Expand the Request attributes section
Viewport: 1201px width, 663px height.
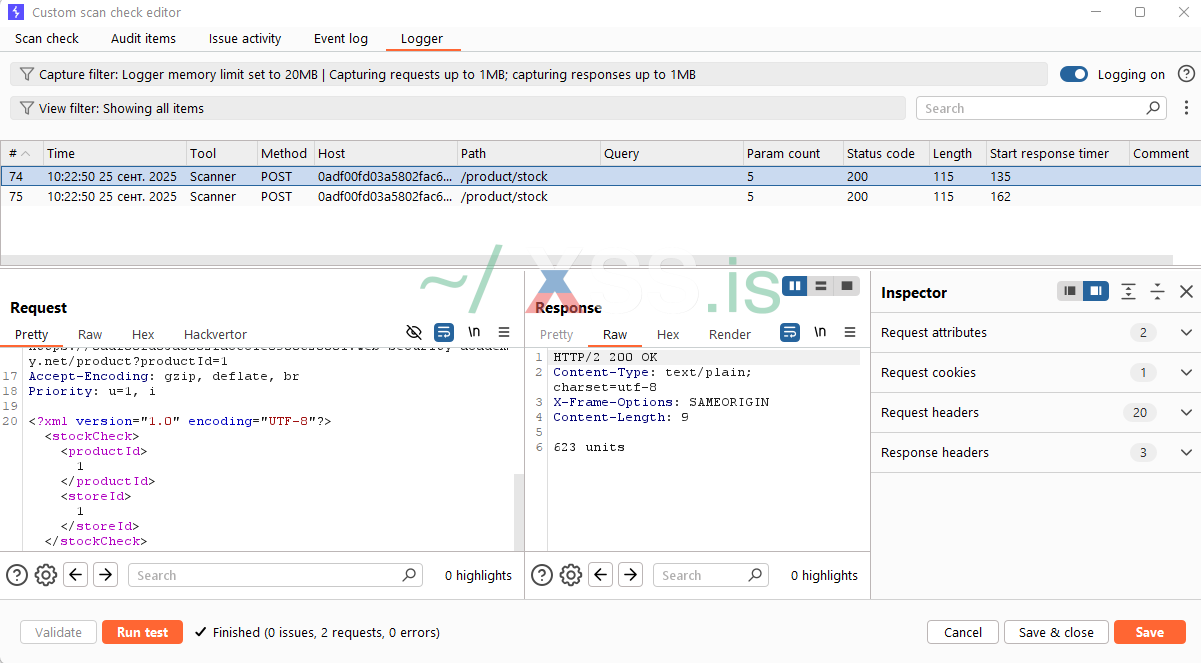(x=1186, y=332)
